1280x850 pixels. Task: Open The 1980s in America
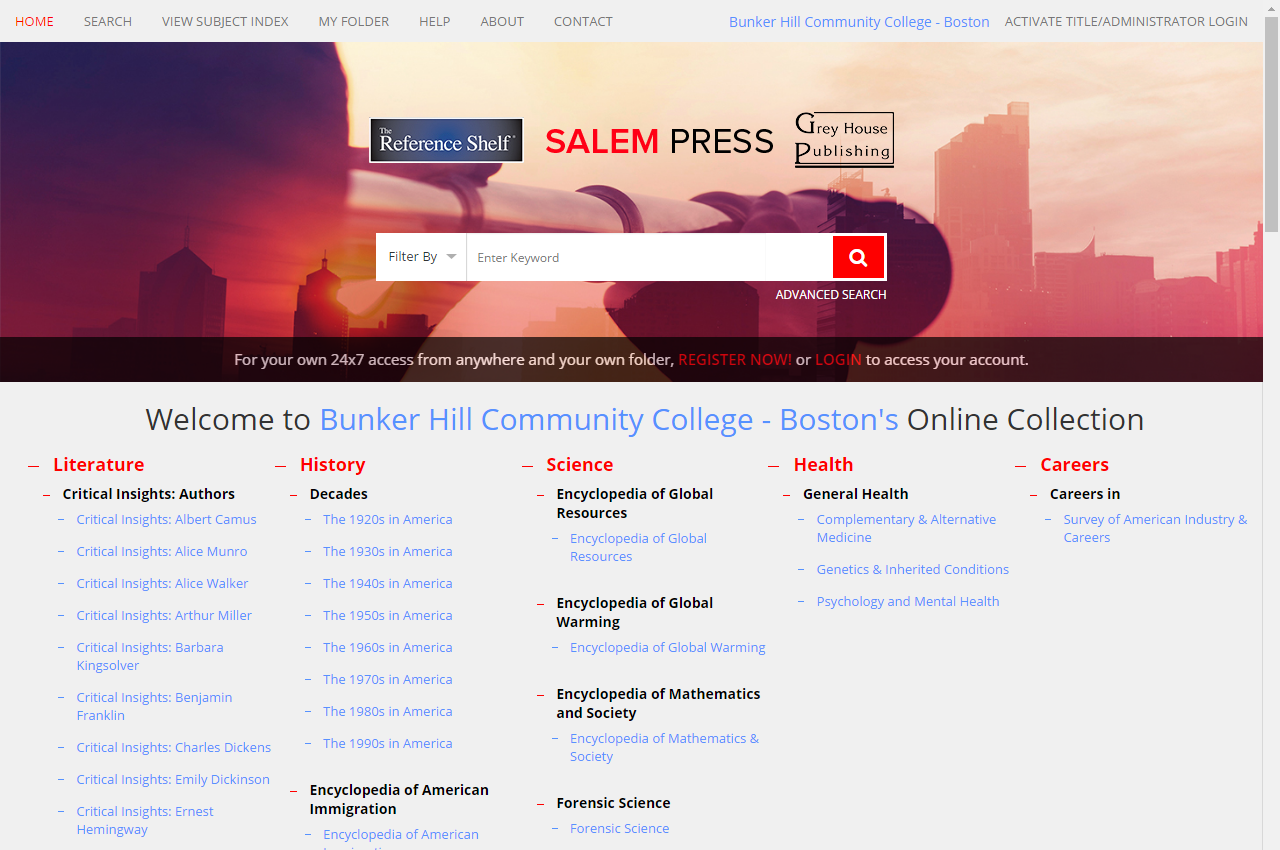[x=388, y=711]
